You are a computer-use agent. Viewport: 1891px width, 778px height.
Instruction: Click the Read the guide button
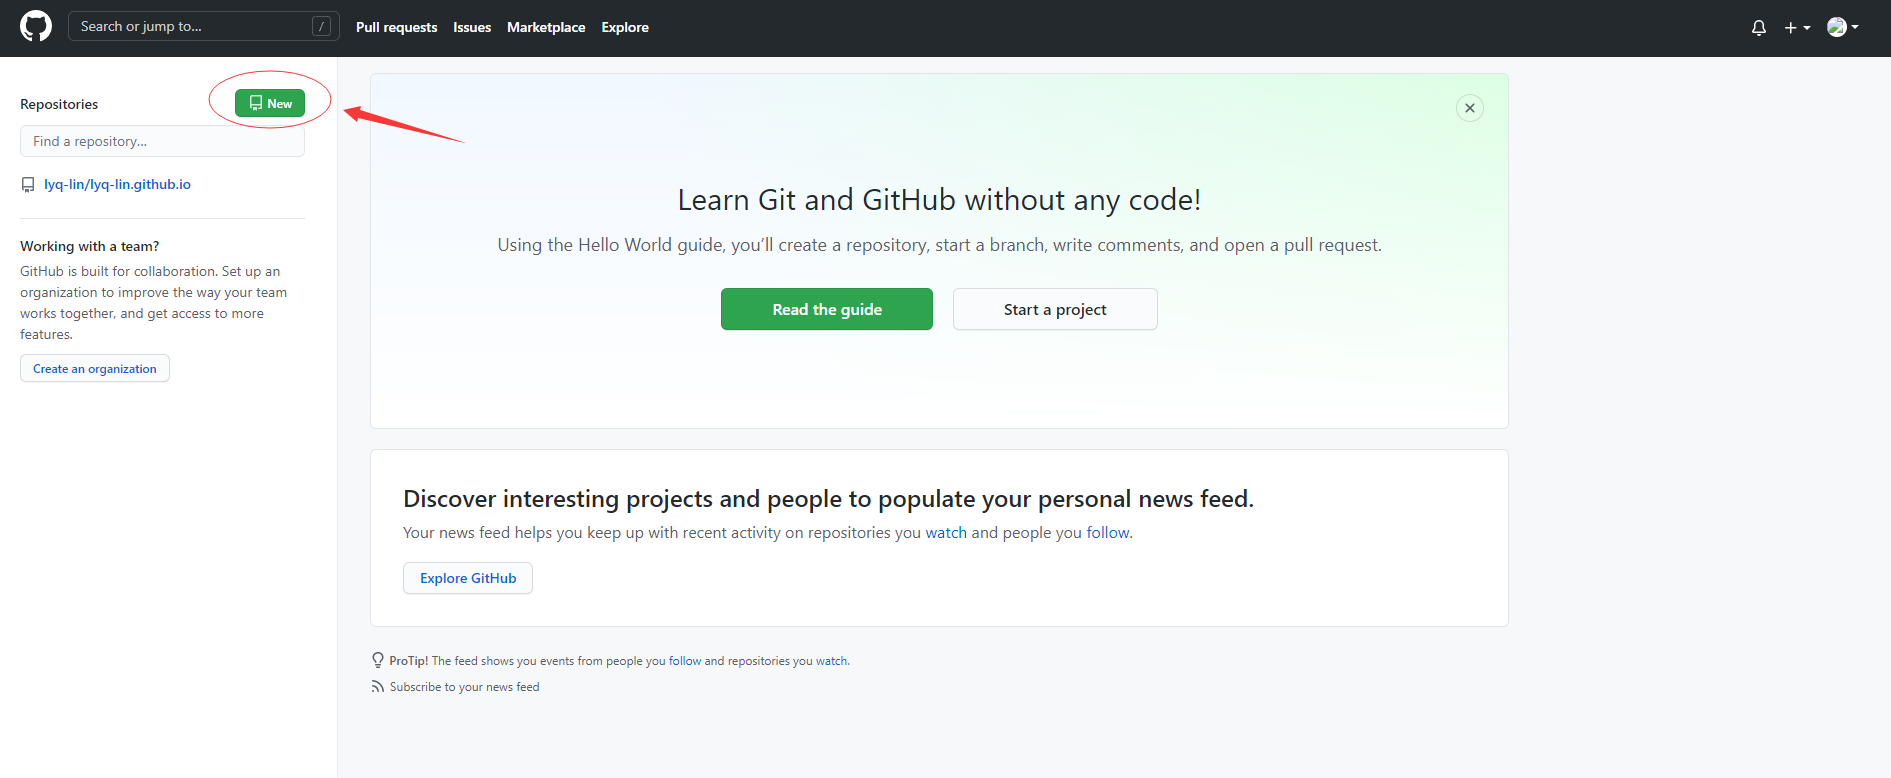[827, 309]
